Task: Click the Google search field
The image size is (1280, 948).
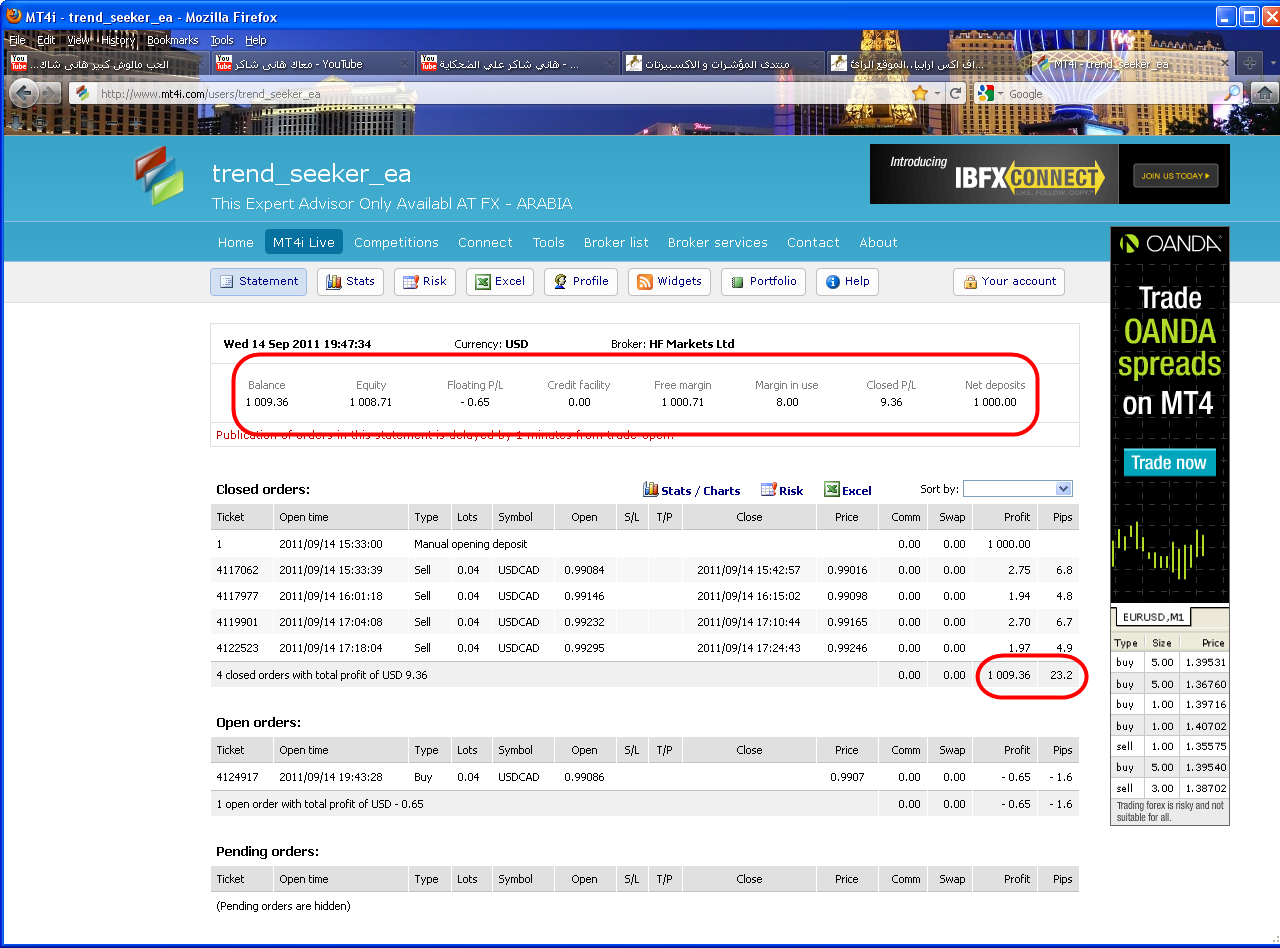Action: (1114, 94)
